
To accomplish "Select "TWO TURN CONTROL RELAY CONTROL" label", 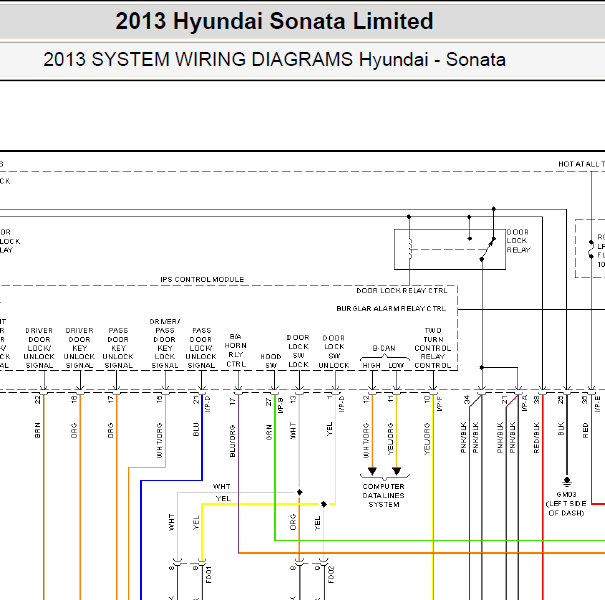I will click(x=433, y=348).
